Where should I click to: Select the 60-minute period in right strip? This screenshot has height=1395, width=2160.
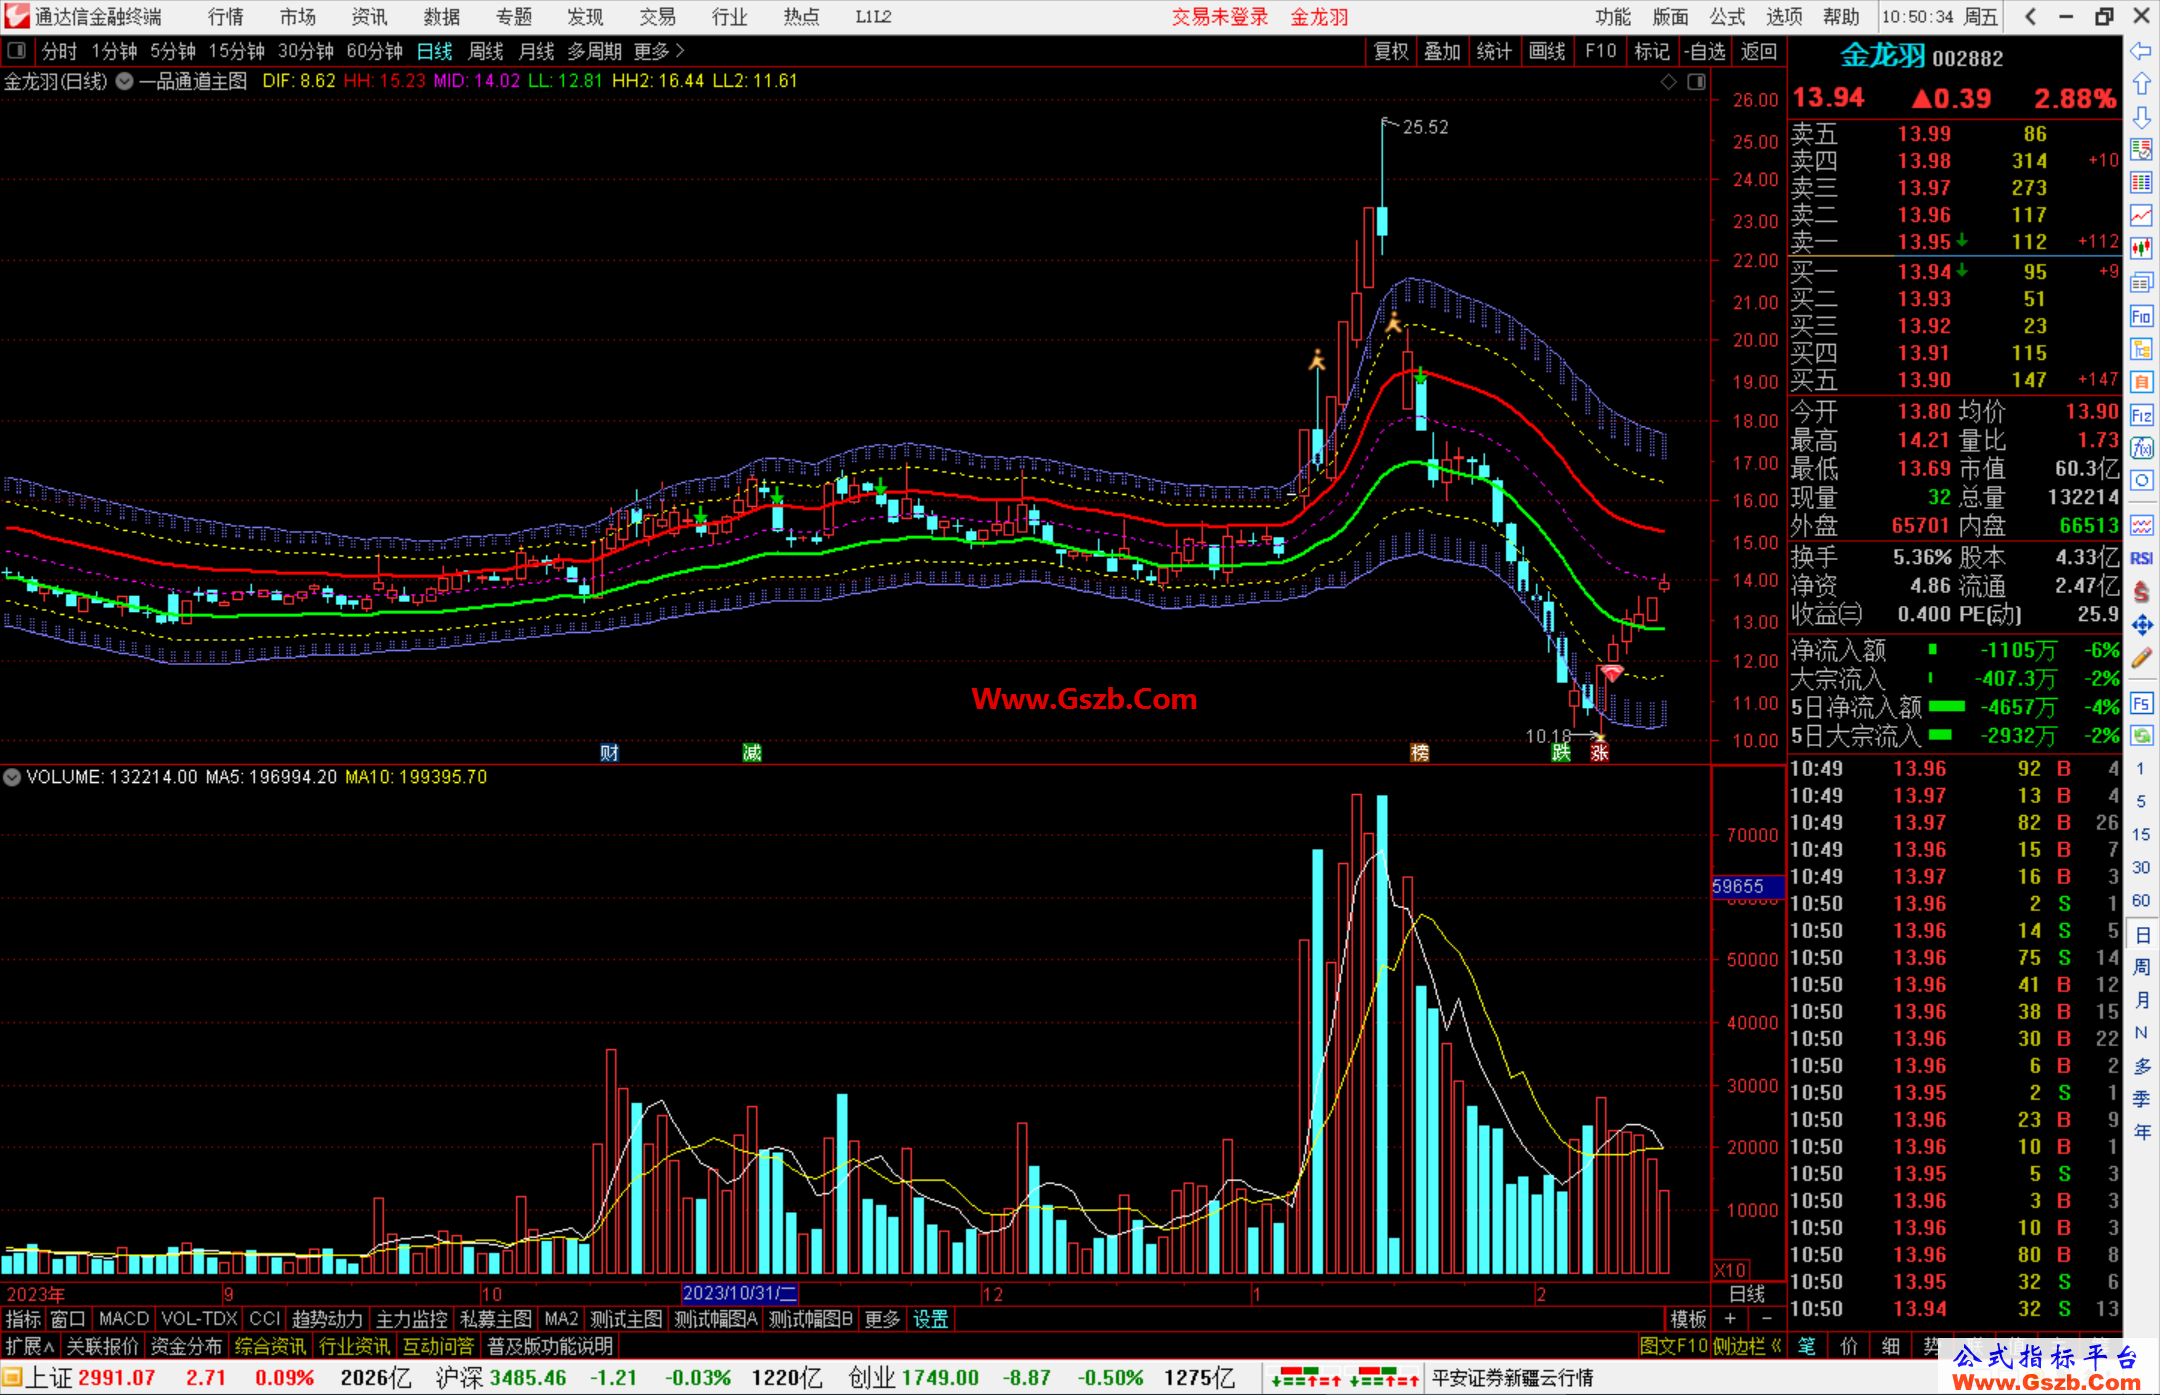(x=2141, y=900)
